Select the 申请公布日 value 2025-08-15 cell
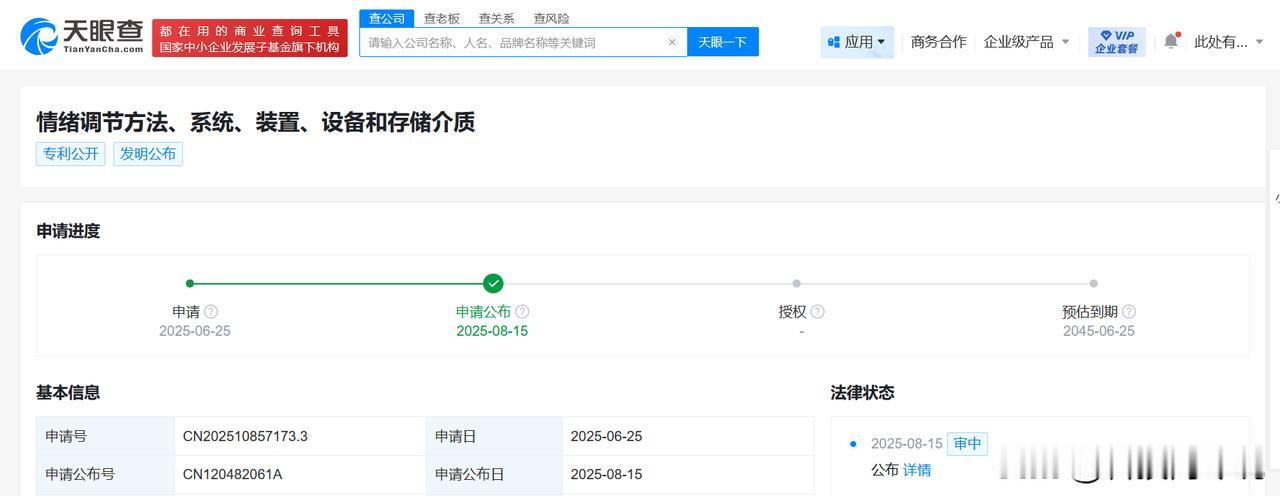Viewport: 1280px width, 496px height. 687,474
